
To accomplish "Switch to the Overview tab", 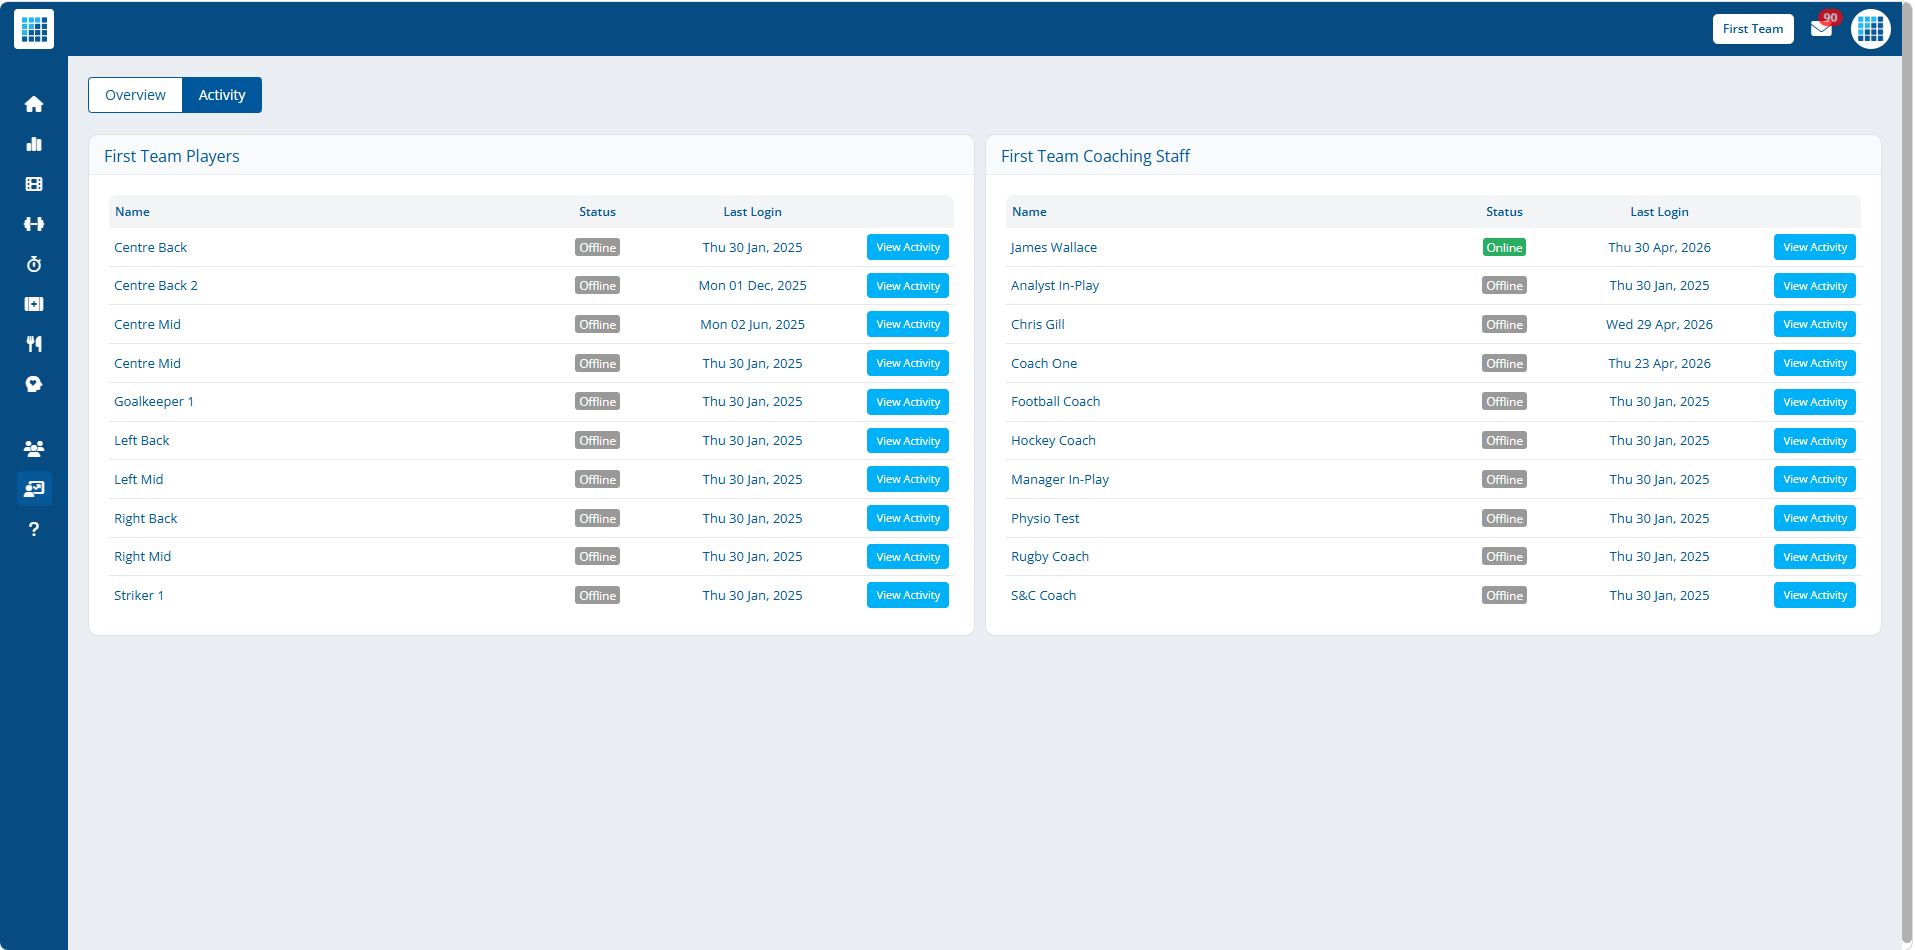I will coord(135,94).
